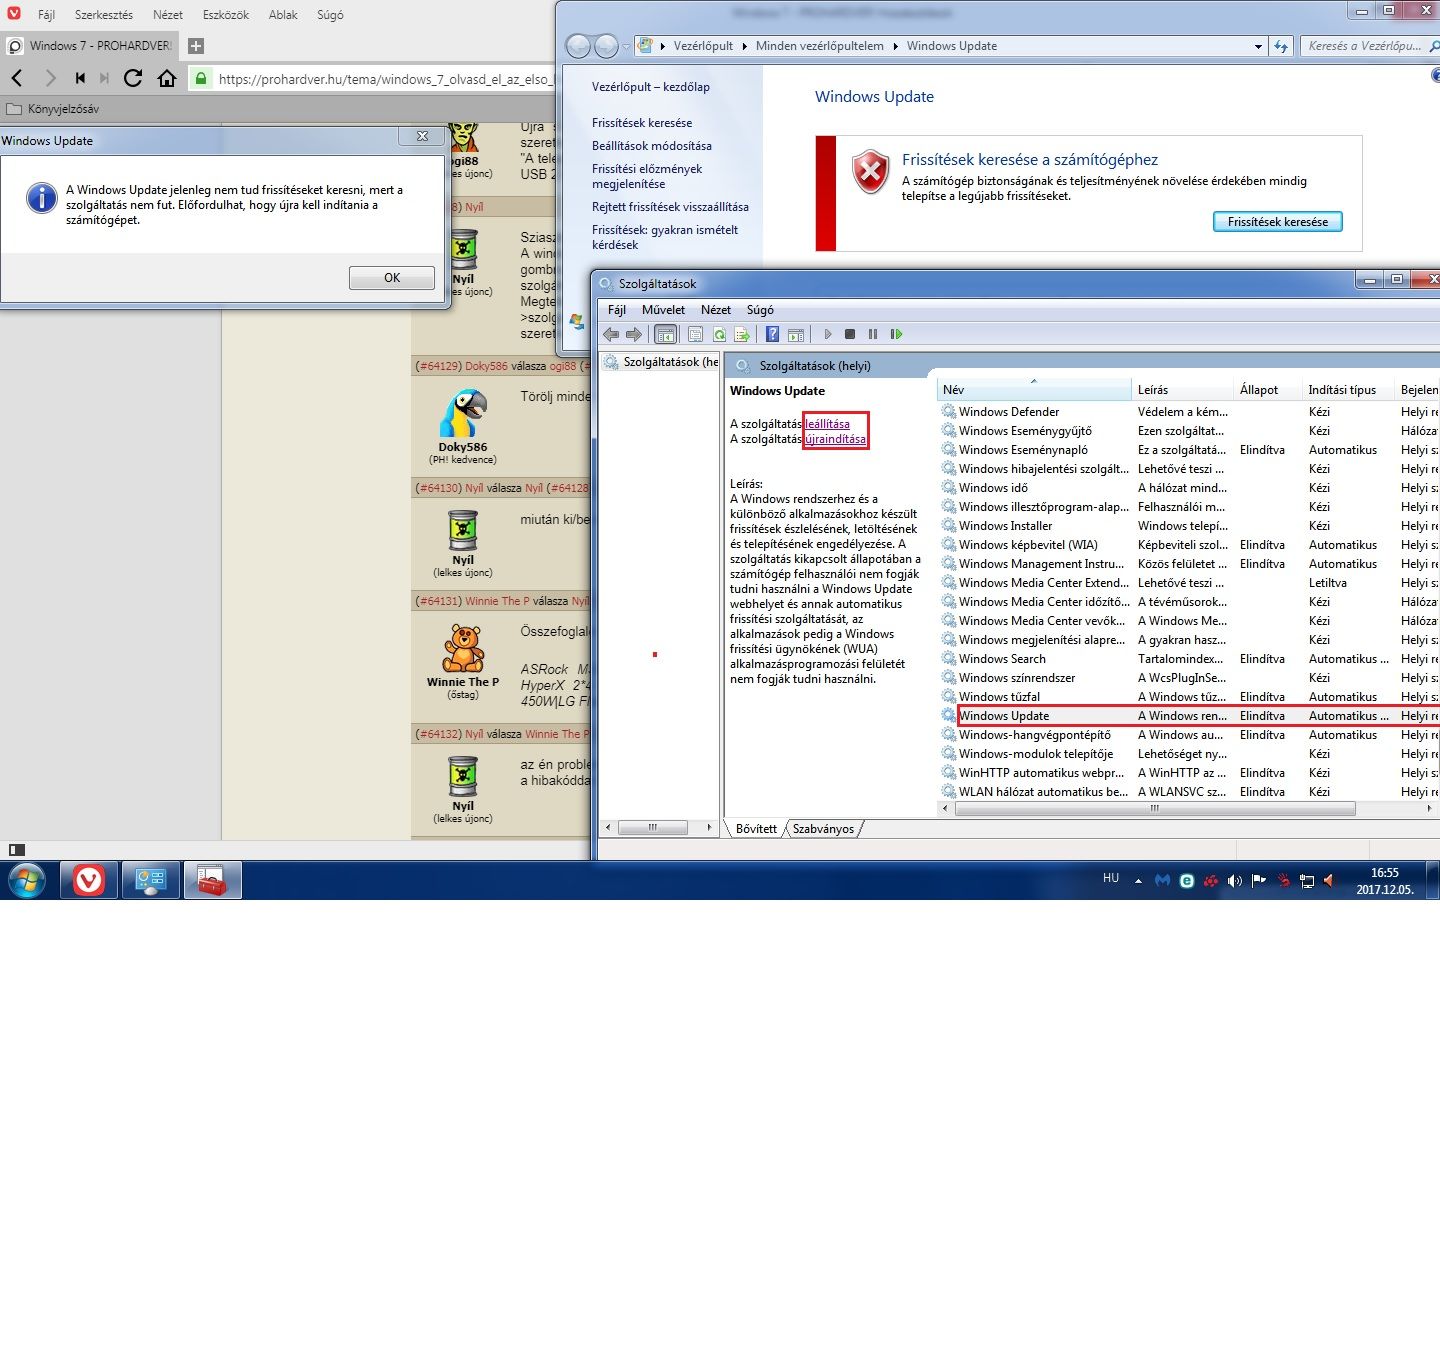Click the Frissítések keresése button
1440x1354 pixels.
(1278, 222)
